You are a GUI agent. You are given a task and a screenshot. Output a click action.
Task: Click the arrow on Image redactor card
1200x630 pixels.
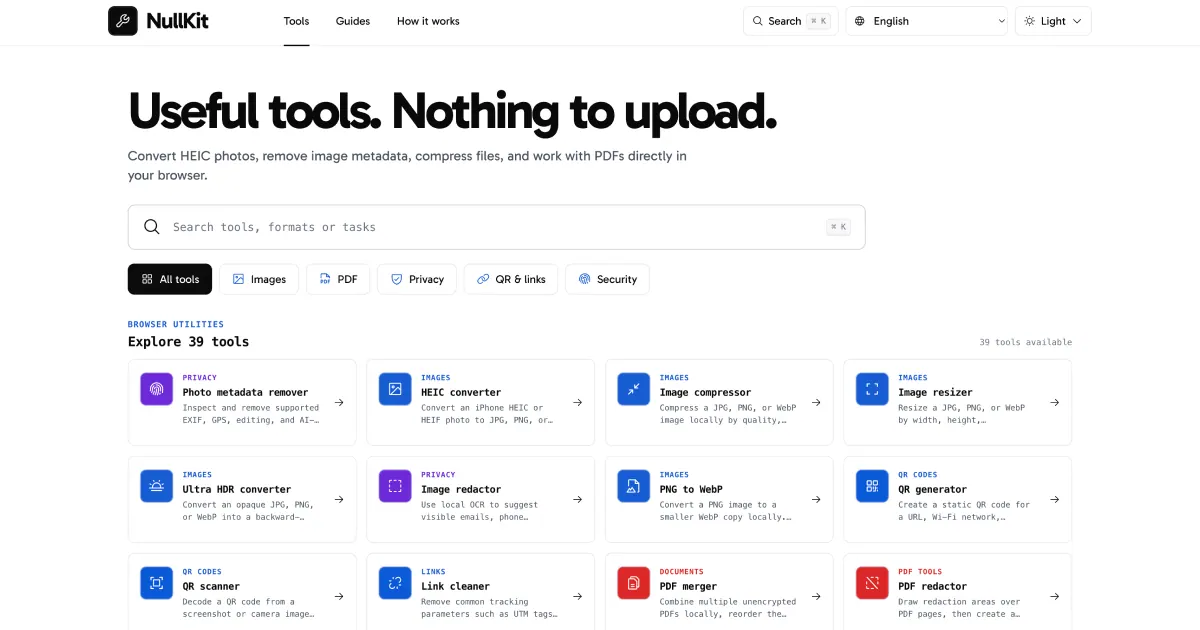point(577,499)
